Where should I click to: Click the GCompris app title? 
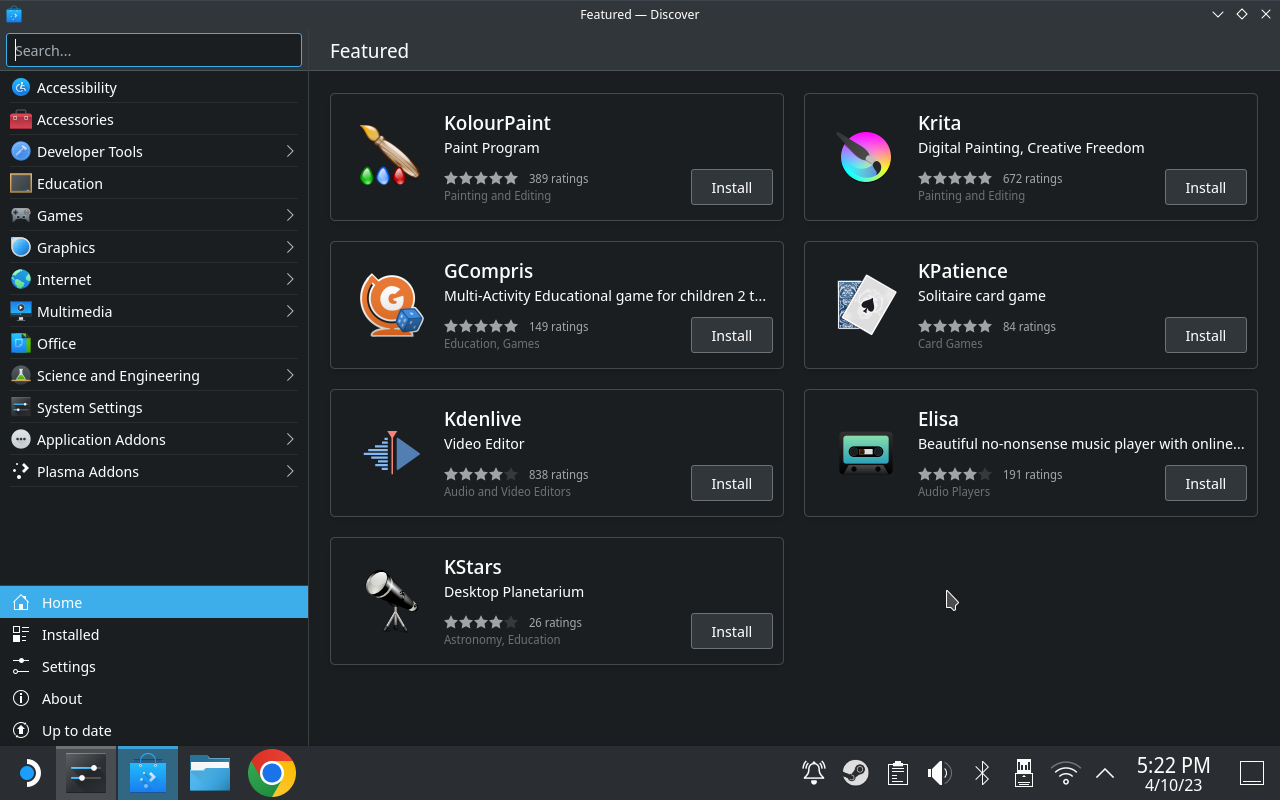(x=488, y=271)
